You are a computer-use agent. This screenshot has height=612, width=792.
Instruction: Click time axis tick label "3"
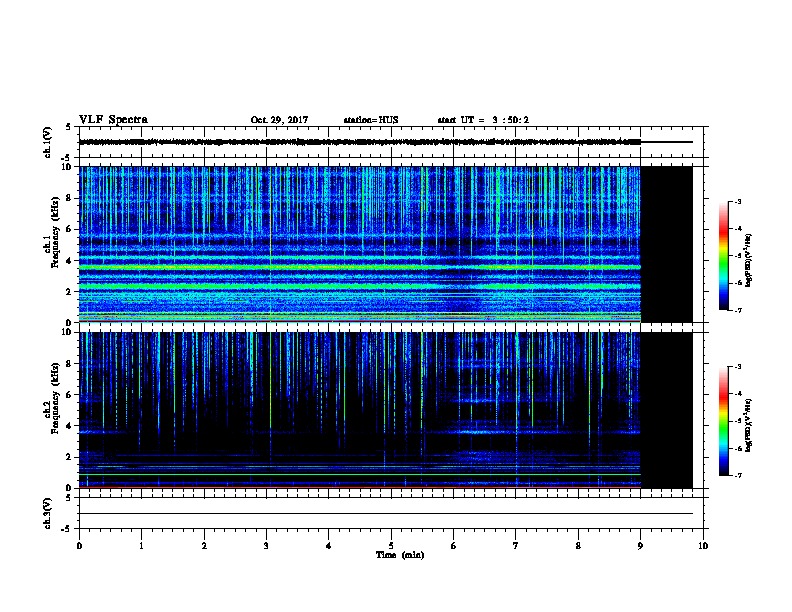pos(266,546)
